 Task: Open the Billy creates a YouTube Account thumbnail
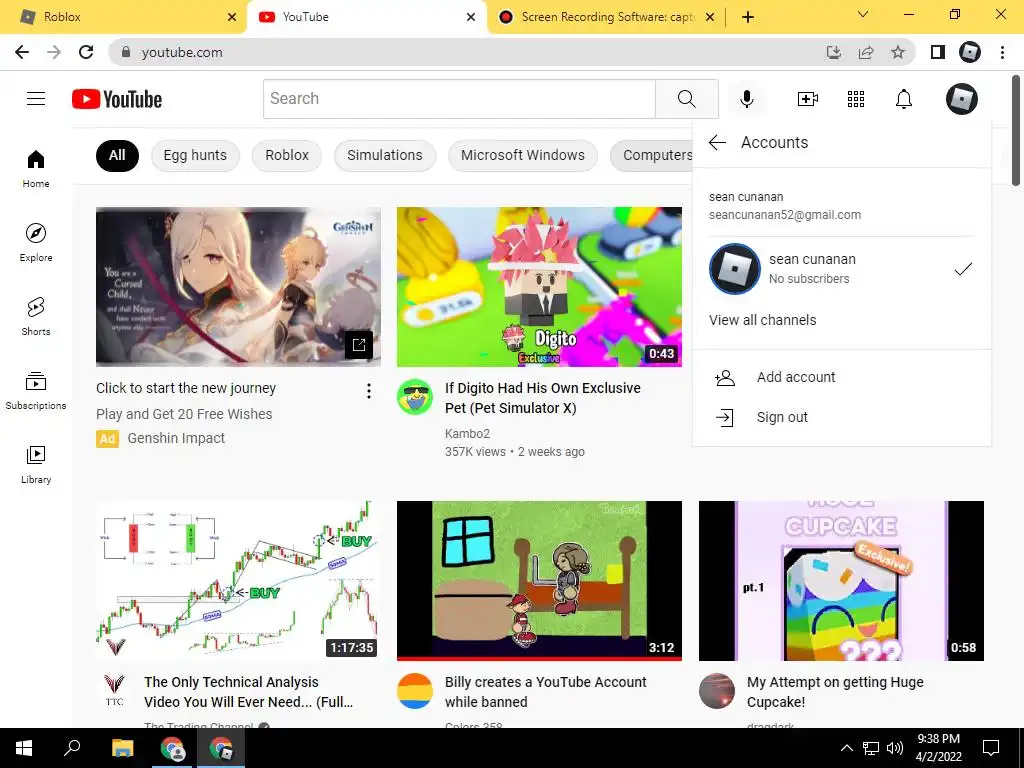539,581
